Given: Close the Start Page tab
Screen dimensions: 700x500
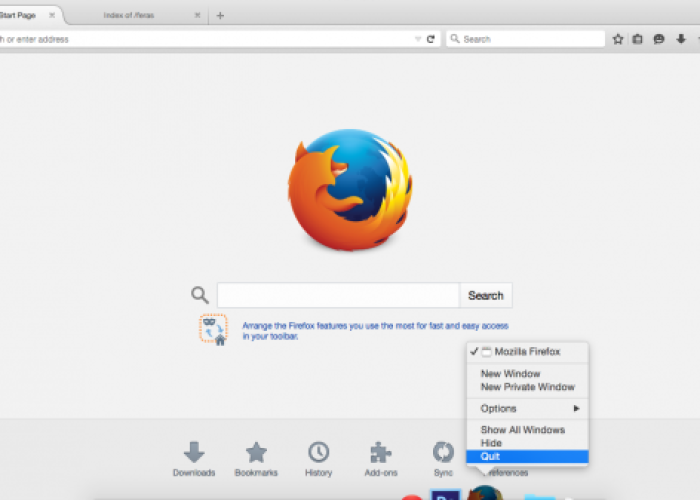Looking at the screenshot, I should [x=52, y=15].
